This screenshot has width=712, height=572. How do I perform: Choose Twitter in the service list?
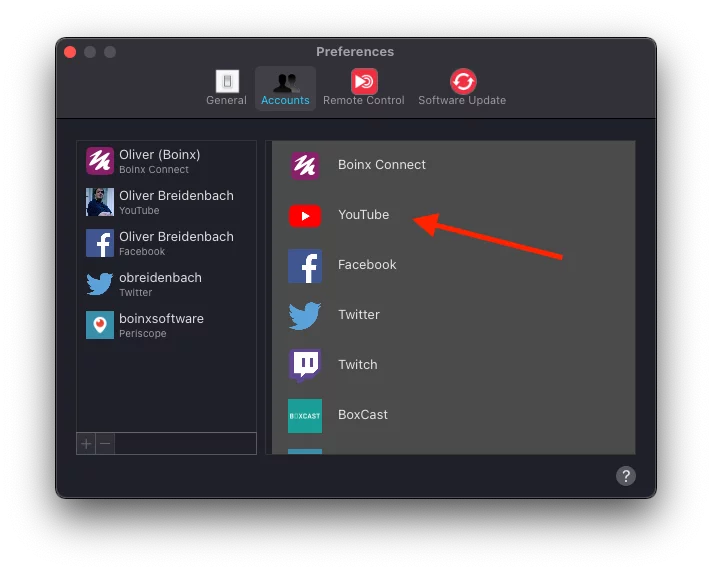[359, 315]
